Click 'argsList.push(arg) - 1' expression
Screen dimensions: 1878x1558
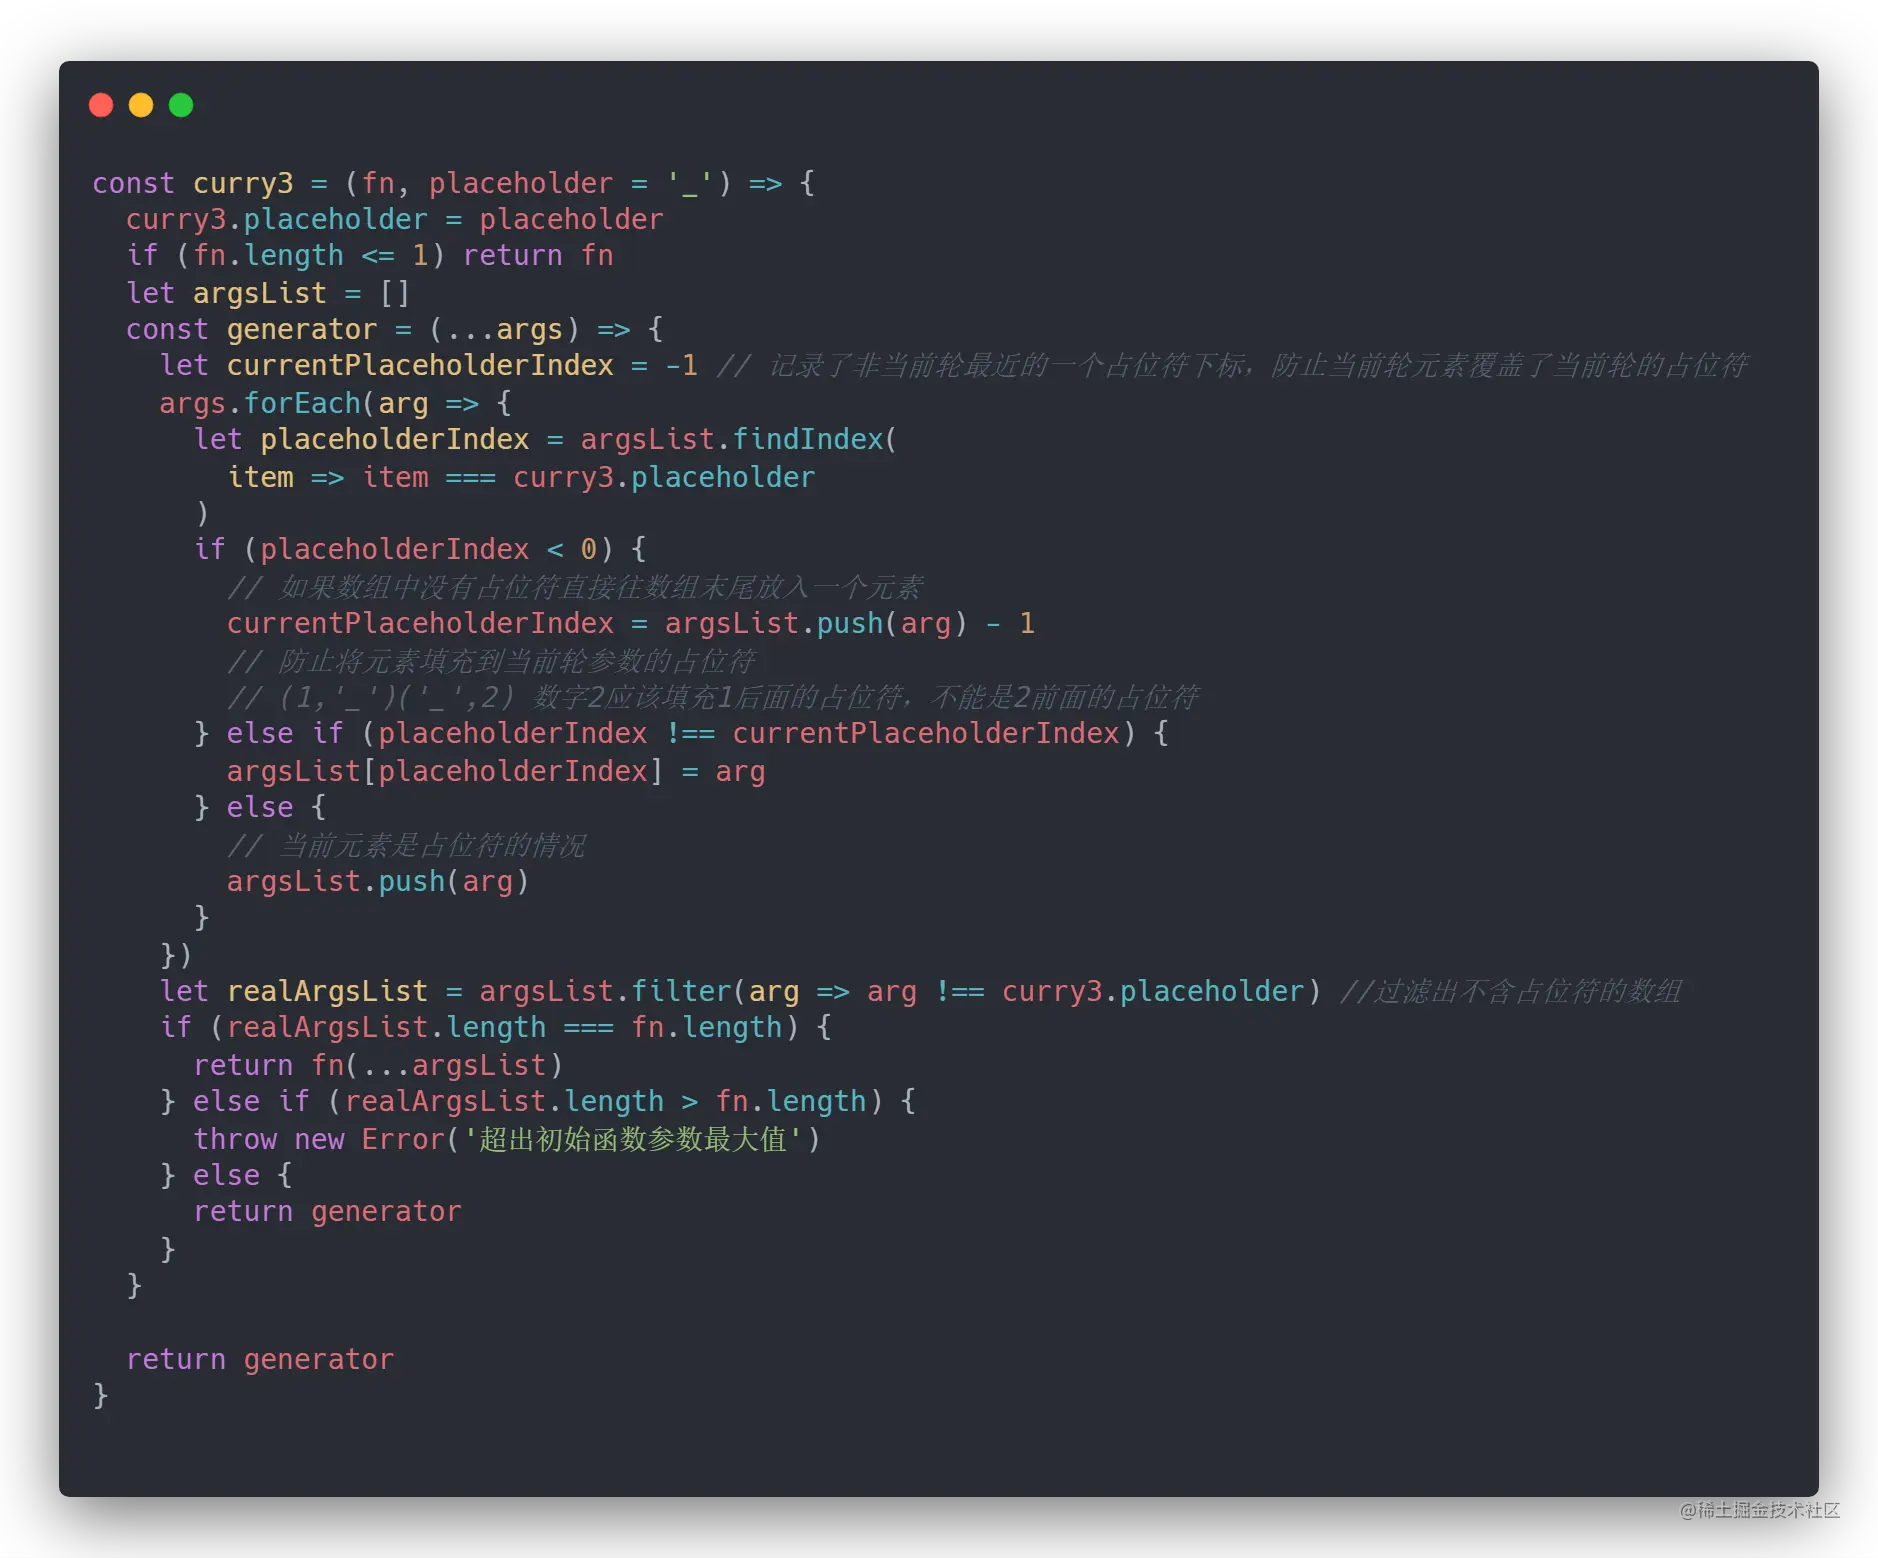(x=849, y=624)
